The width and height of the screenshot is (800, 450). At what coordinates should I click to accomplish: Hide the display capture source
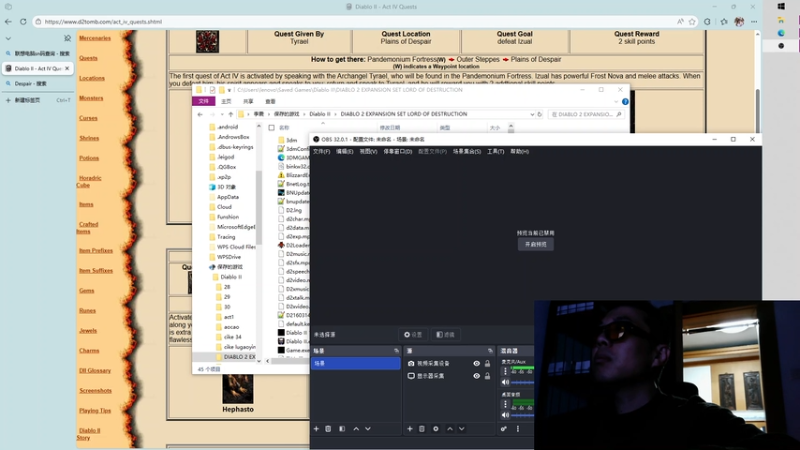pyautogui.click(x=477, y=376)
